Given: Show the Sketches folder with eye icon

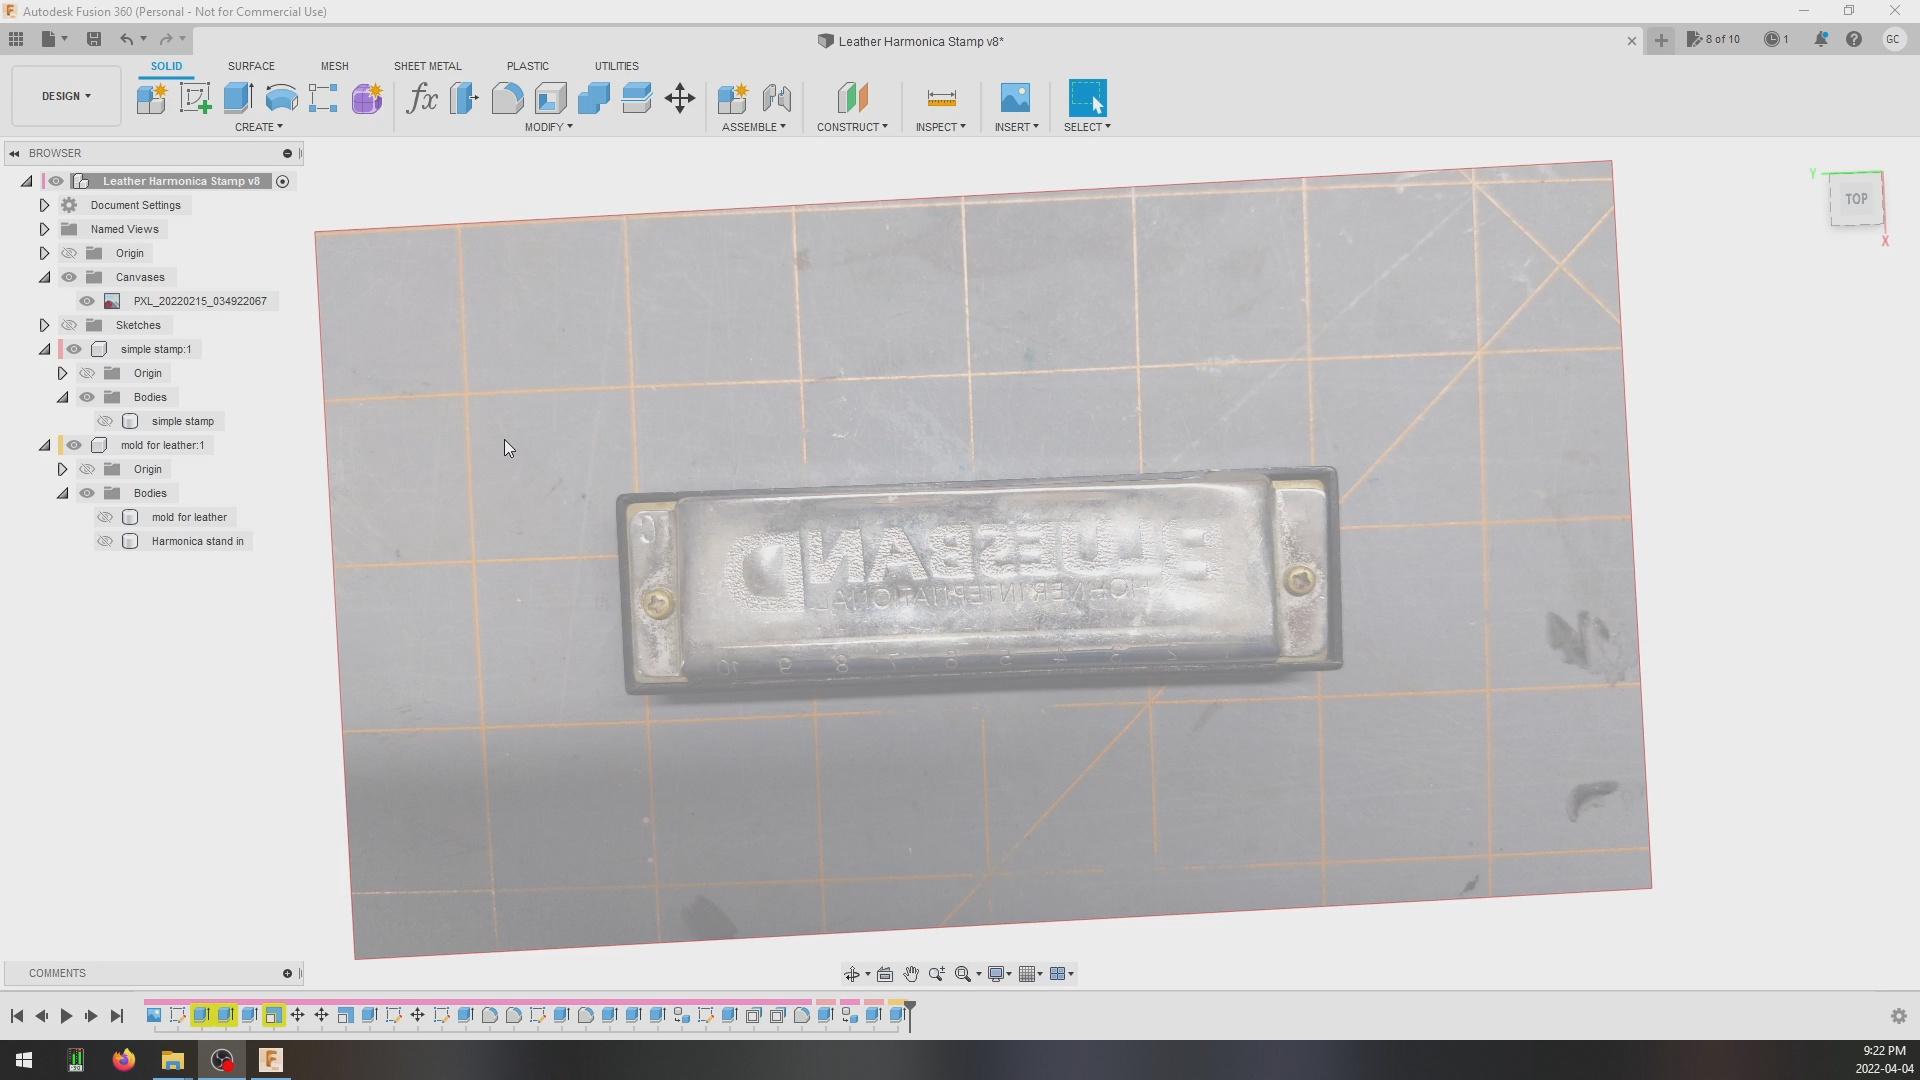Looking at the screenshot, I should [x=69, y=325].
